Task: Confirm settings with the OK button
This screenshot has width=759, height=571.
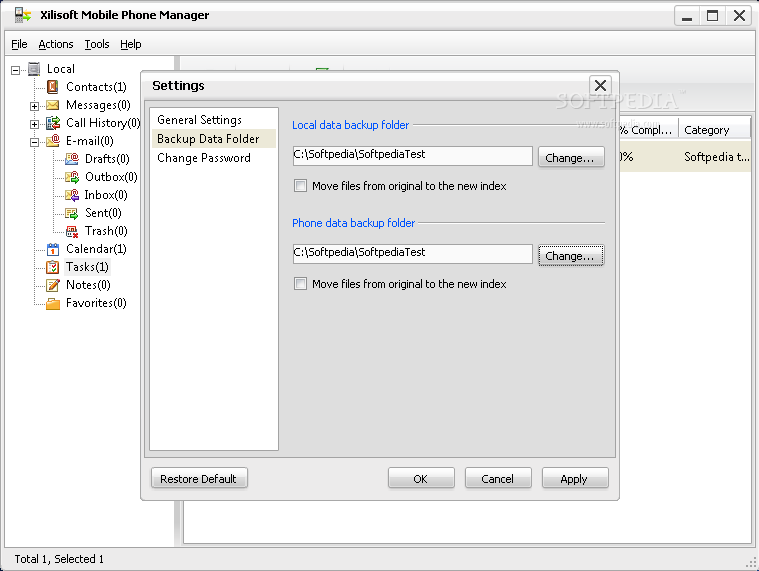Action: click(421, 479)
